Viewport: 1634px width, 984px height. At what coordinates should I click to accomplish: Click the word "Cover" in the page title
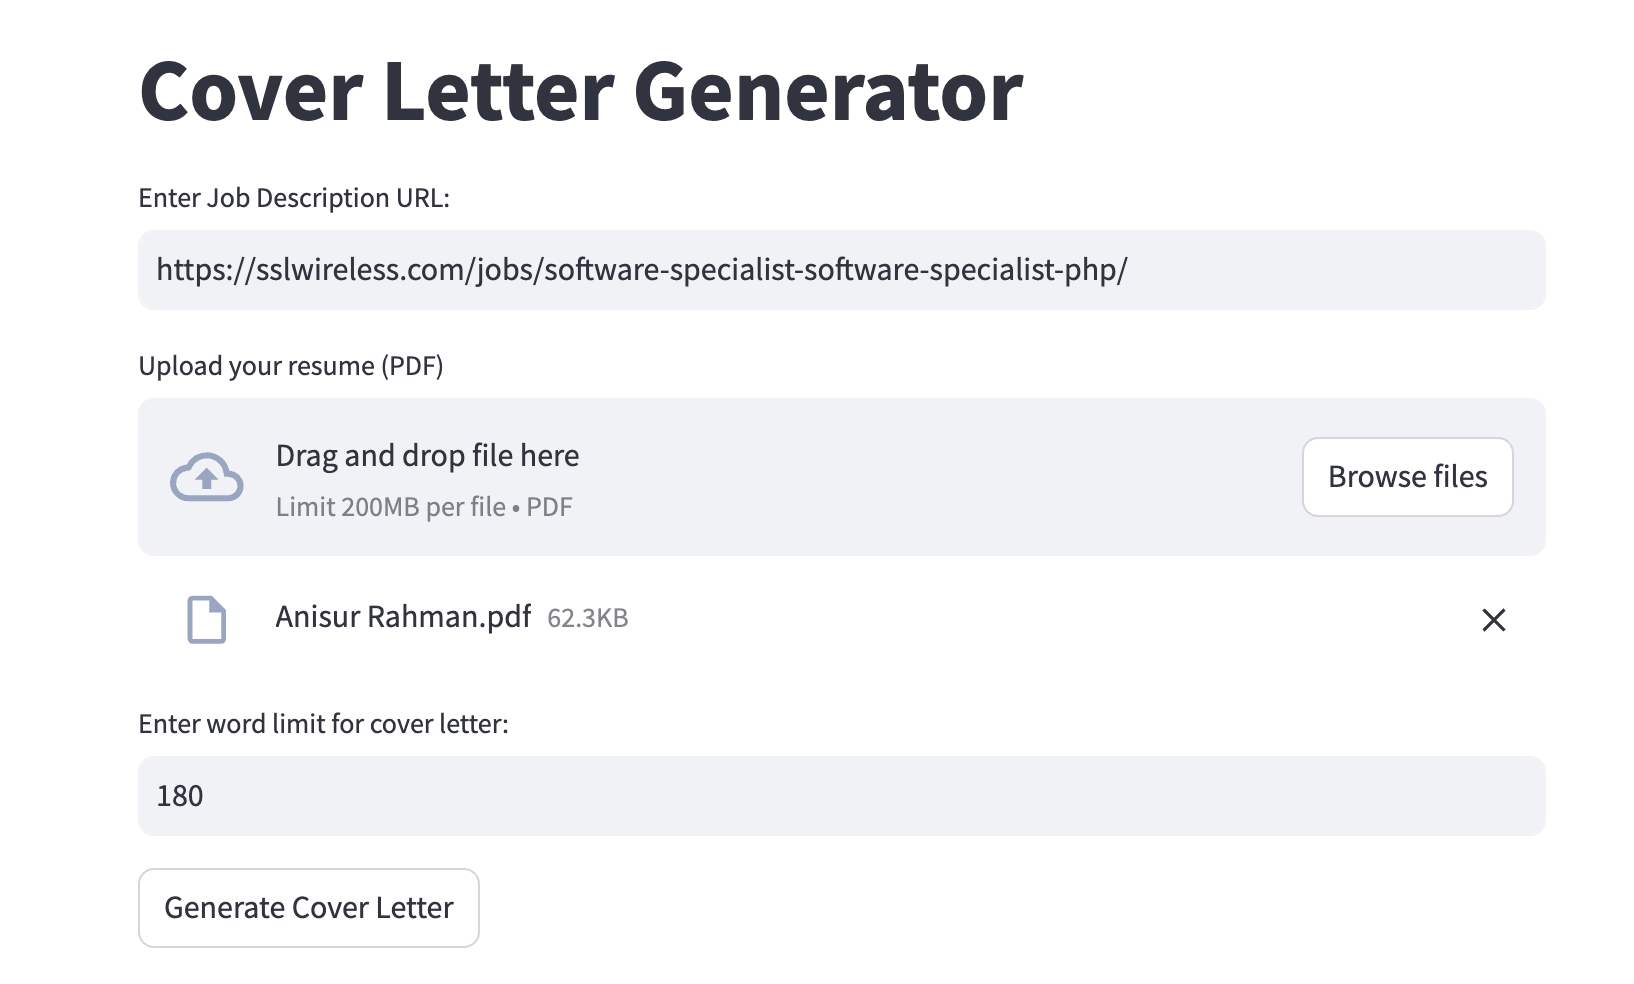pos(251,92)
